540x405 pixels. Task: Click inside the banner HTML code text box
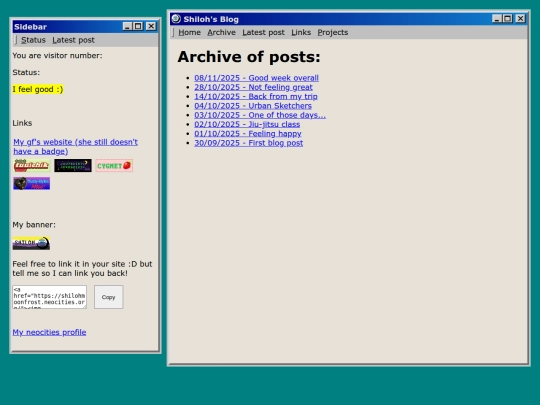(50, 297)
